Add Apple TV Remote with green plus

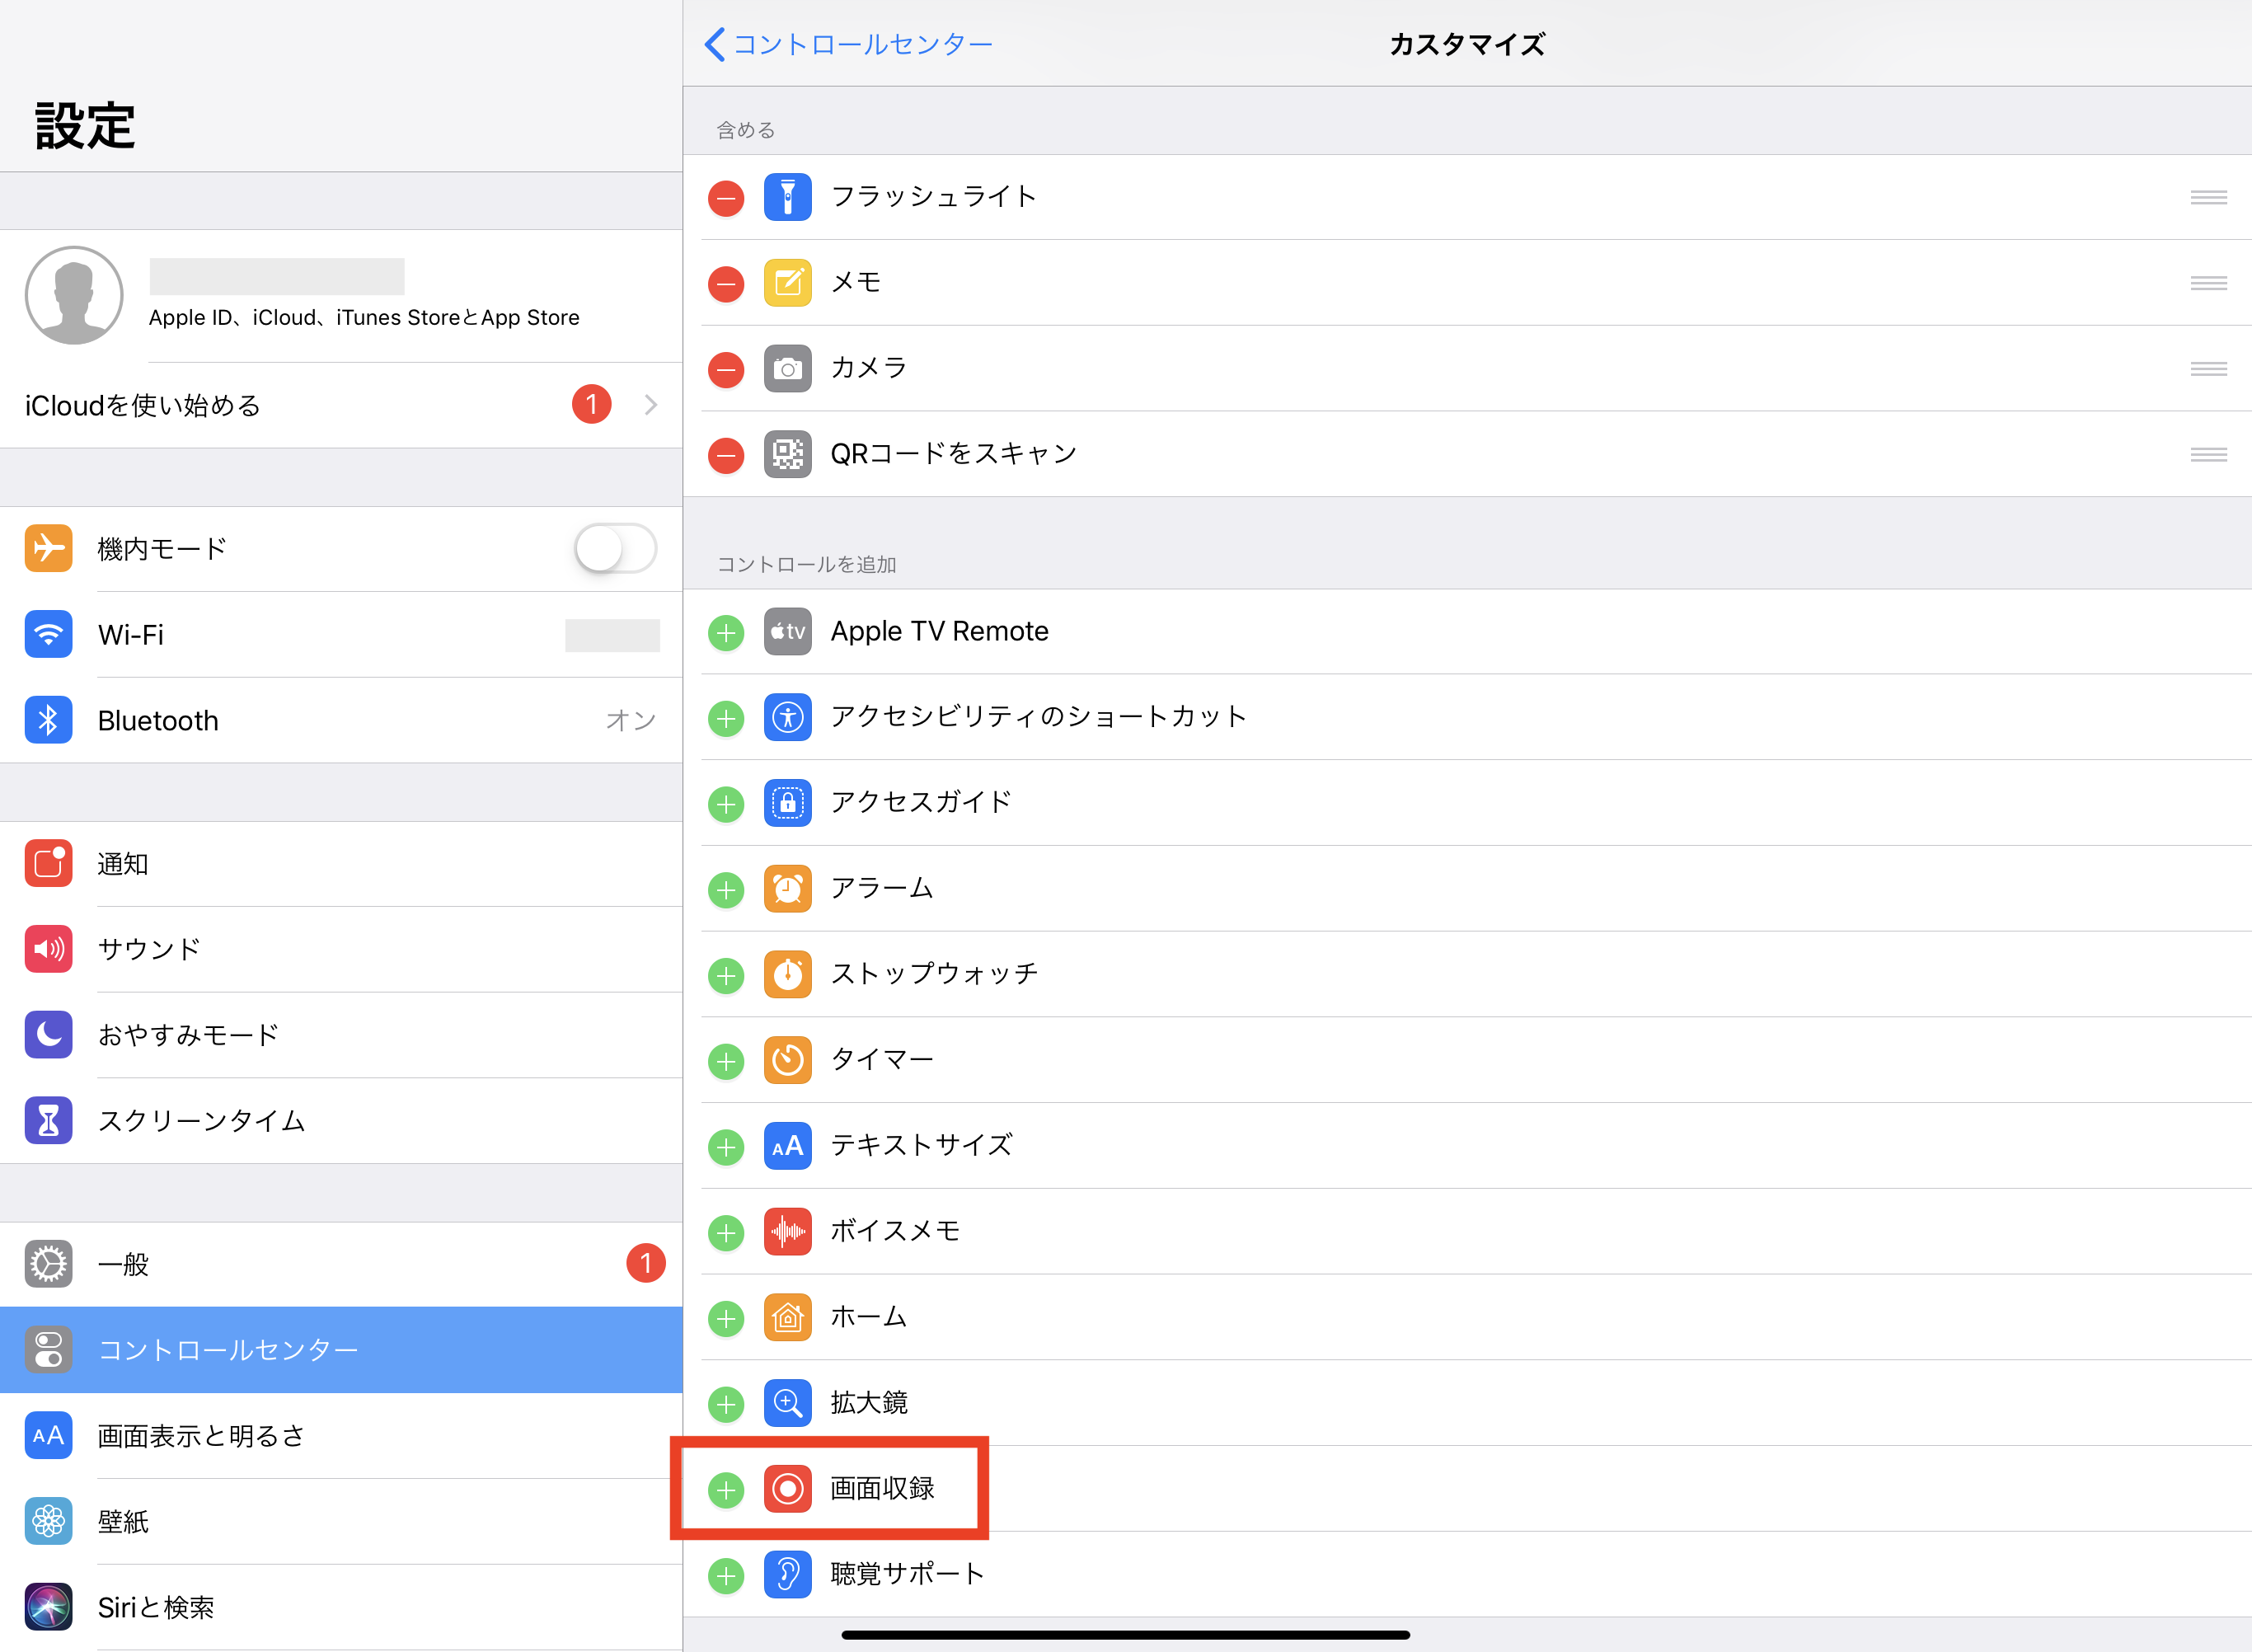(x=726, y=633)
